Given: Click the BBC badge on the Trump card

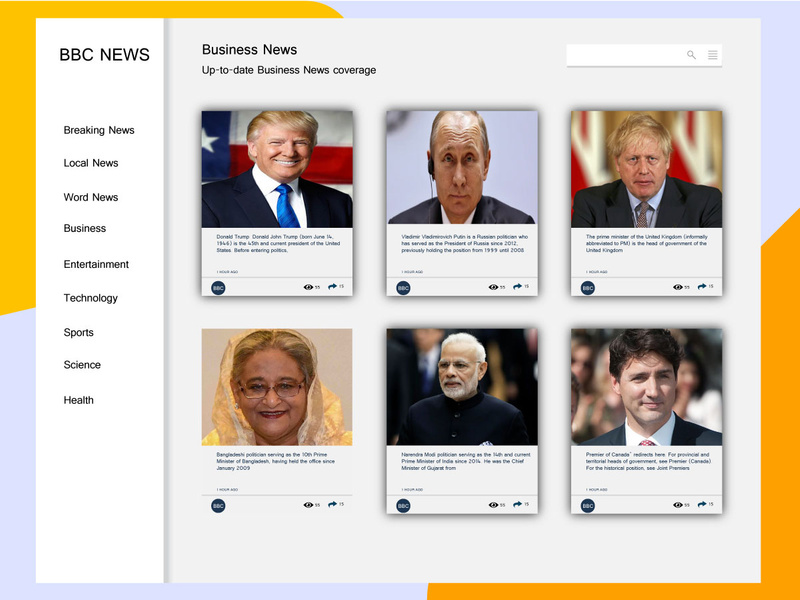Looking at the screenshot, I should pyautogui.click(x=218, y=288).
